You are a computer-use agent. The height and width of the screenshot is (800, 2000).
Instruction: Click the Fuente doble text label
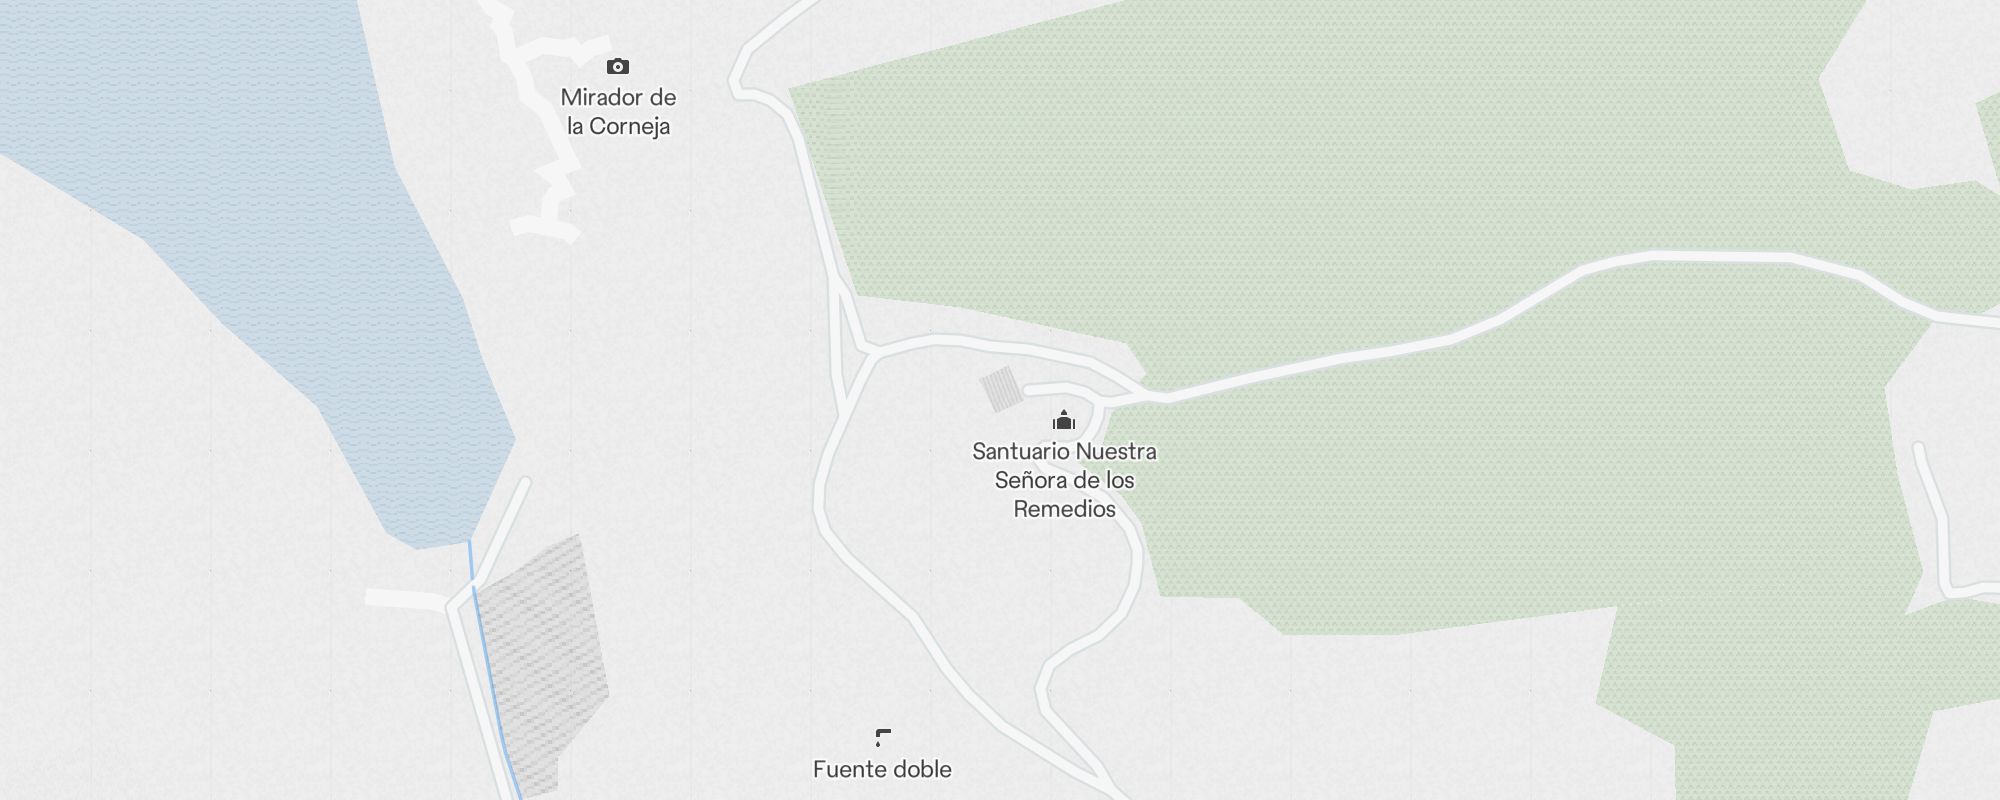882,769
